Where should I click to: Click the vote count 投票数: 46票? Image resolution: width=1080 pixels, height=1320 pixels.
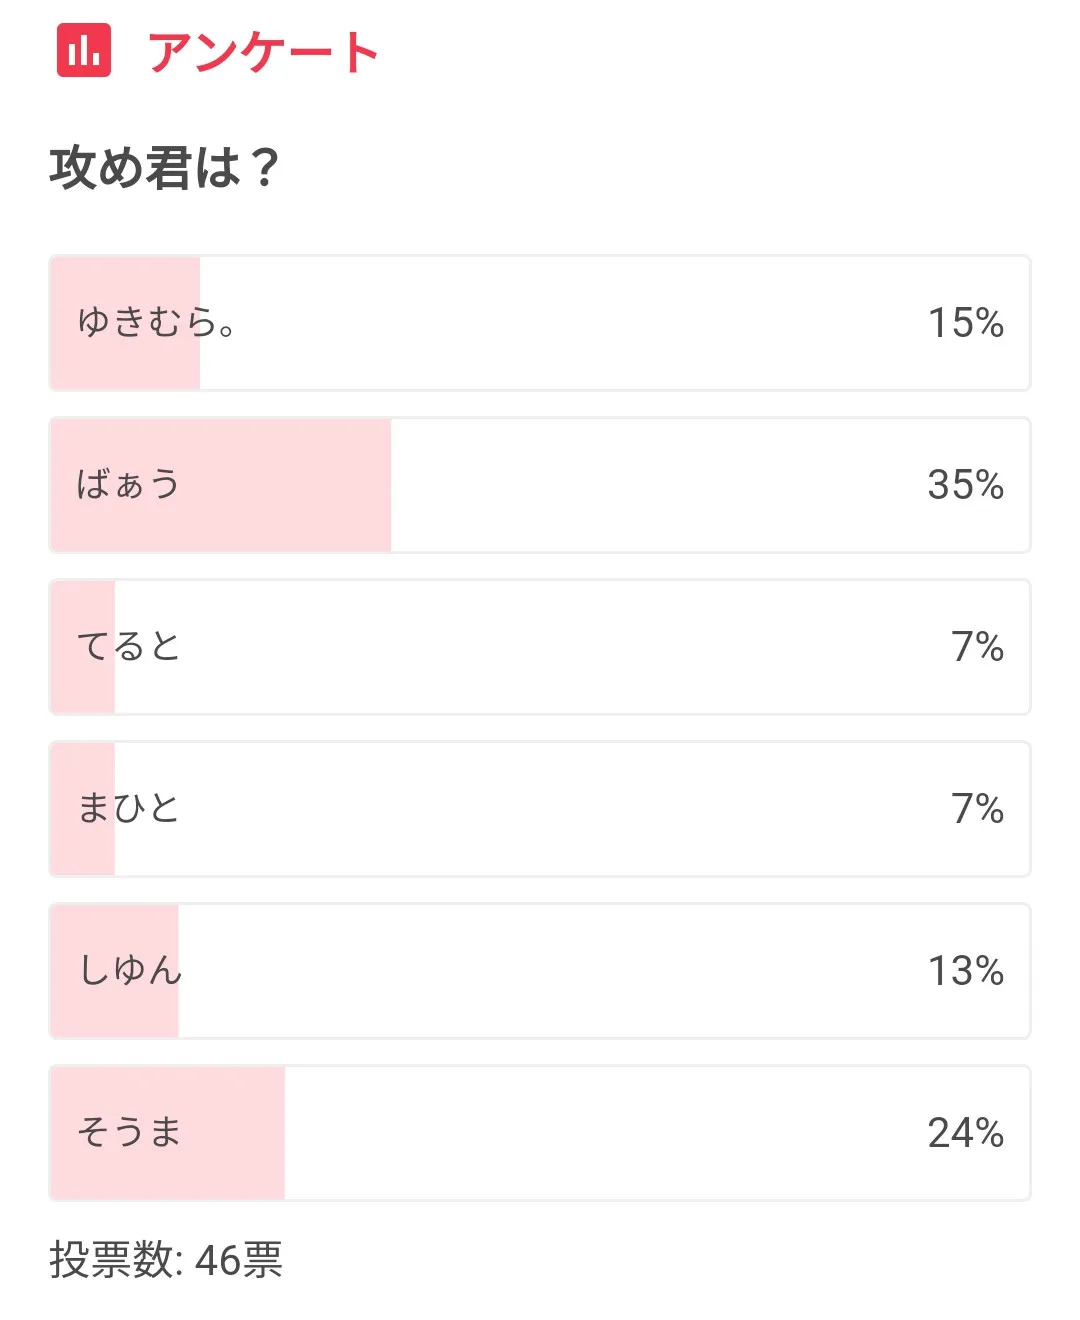(x=166, y=1260)
